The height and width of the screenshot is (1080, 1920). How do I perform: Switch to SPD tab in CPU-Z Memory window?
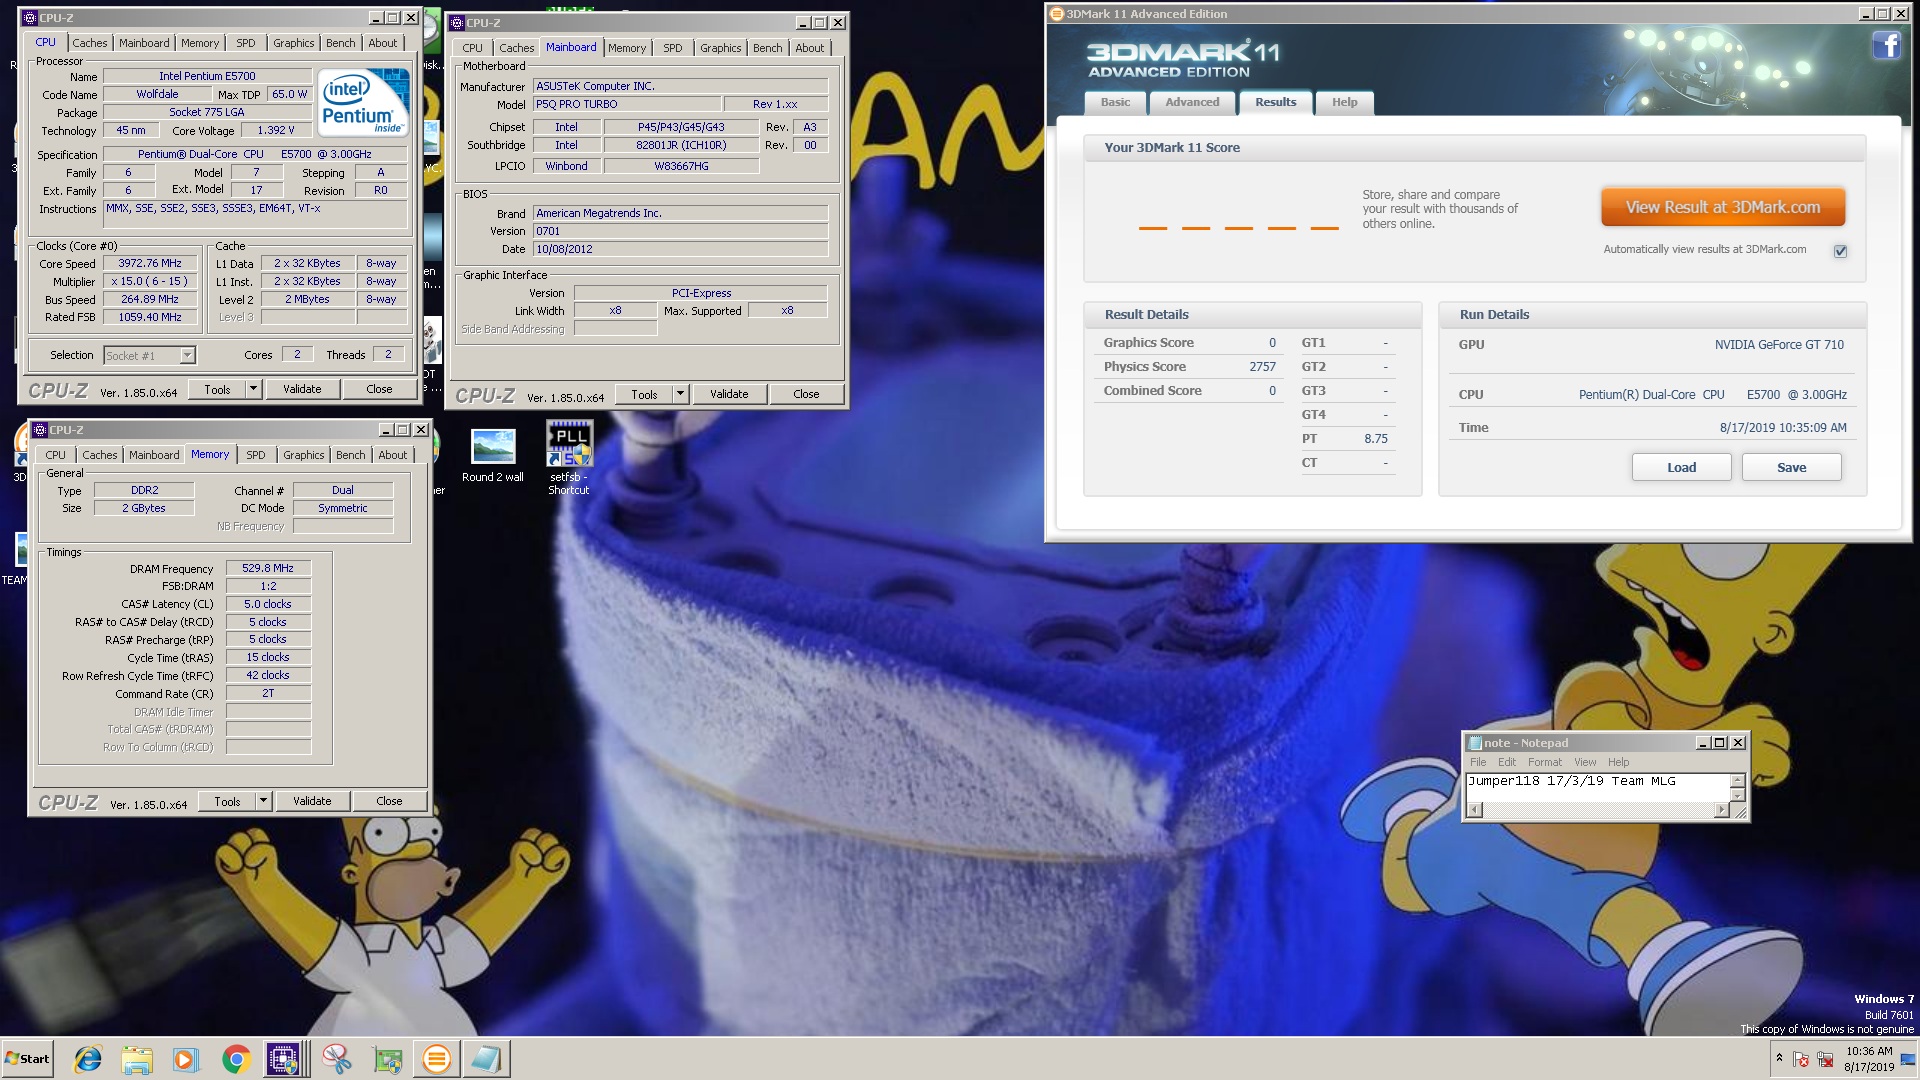click(256, 455)
